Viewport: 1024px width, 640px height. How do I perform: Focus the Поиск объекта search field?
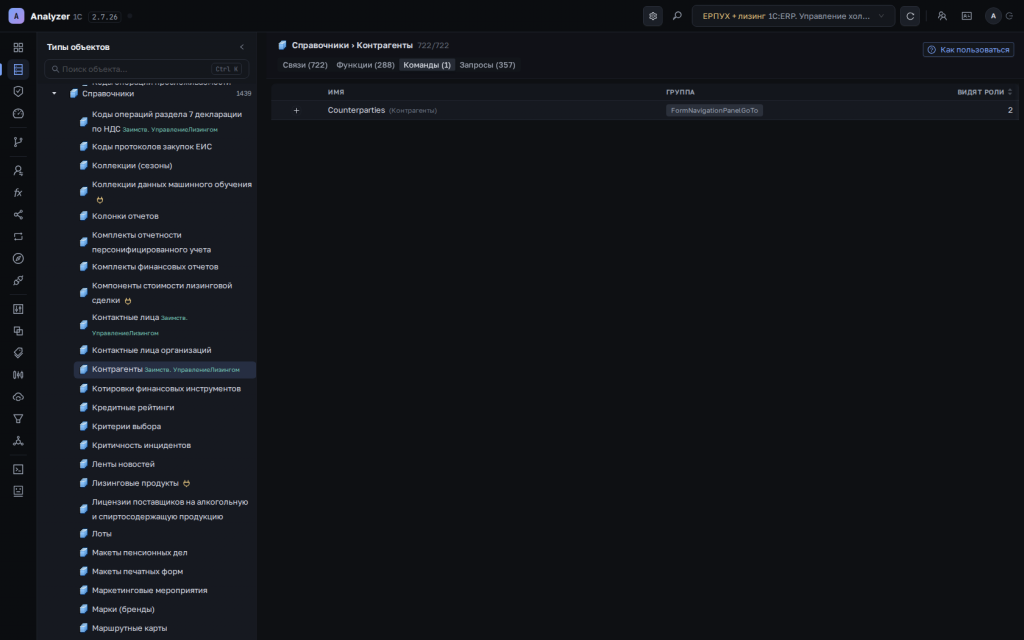pyautogui.click(x=146, y=69)
